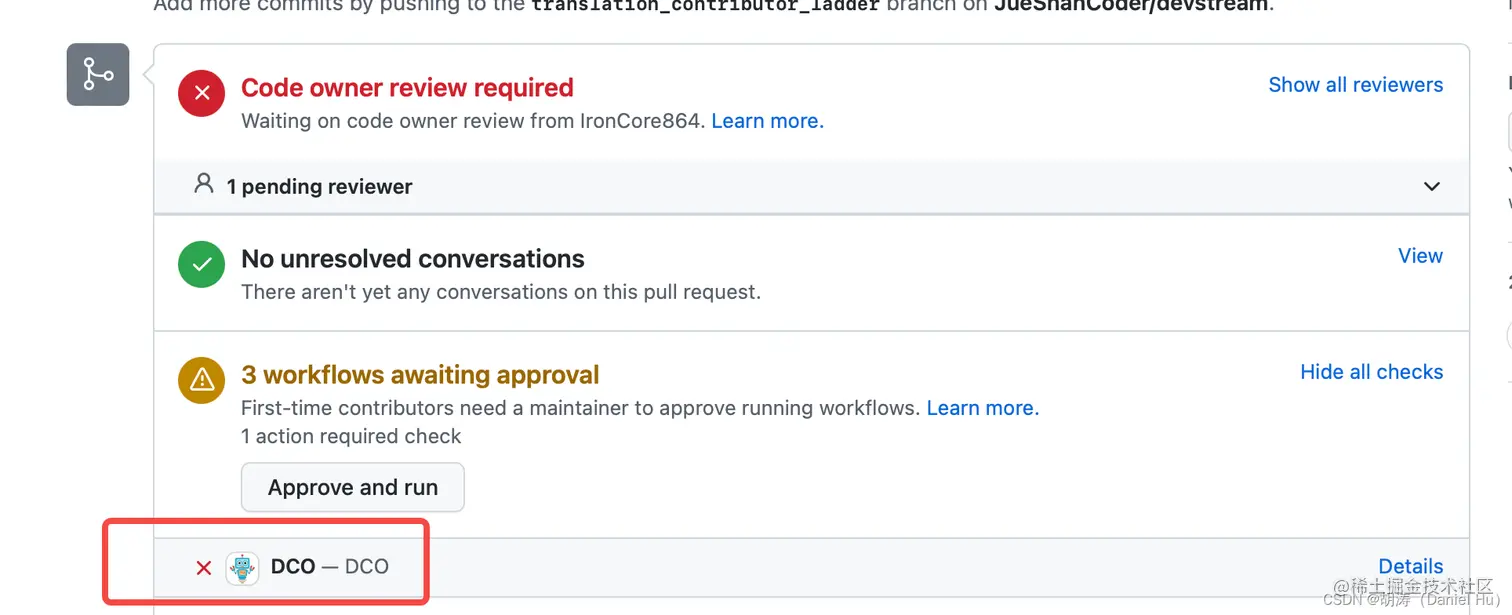The image size is (1512, 615).
Task: Show all reviewers for this pull request
Action: 1355,84
